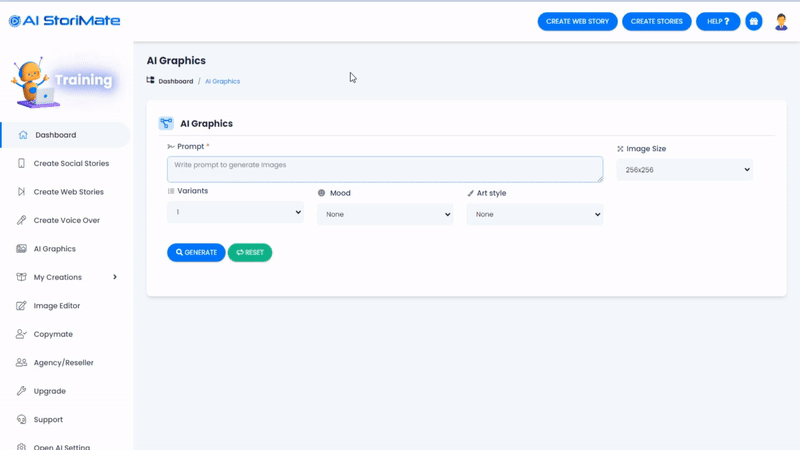
Task: Go to Dashboard in sidebar
Action: [x=65, y=135]
